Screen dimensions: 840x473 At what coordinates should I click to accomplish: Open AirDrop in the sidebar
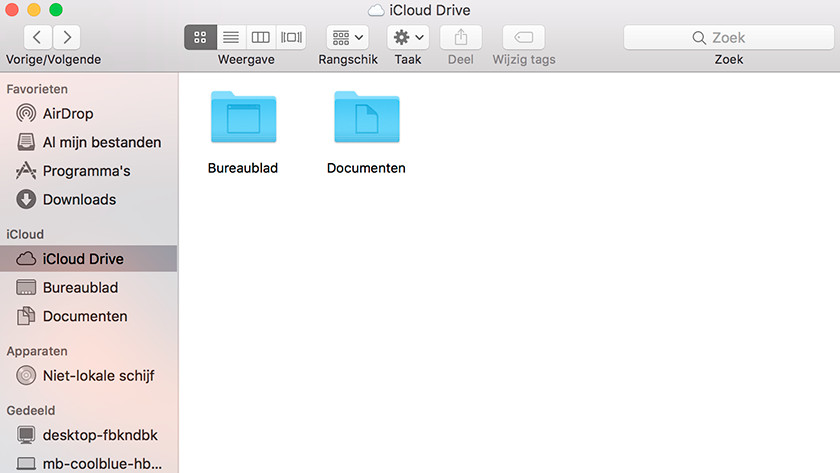click(88, 114)
